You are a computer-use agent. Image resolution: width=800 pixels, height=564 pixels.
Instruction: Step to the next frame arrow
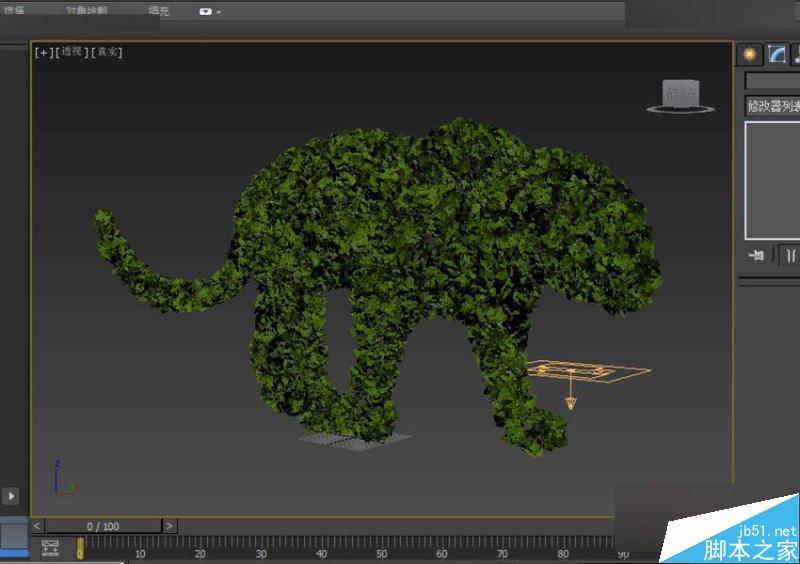(170, 525)
